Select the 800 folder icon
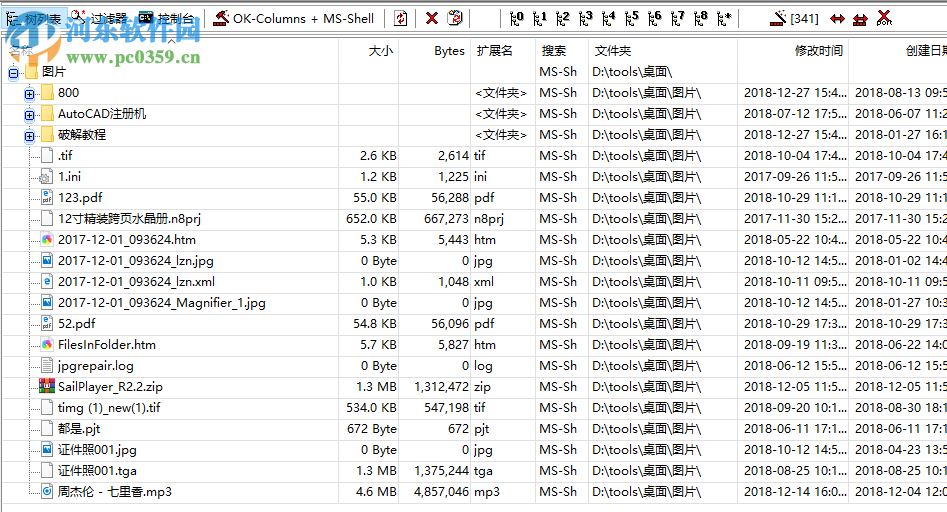This screenshot has width=947, height=512. (x=48, y=93)
